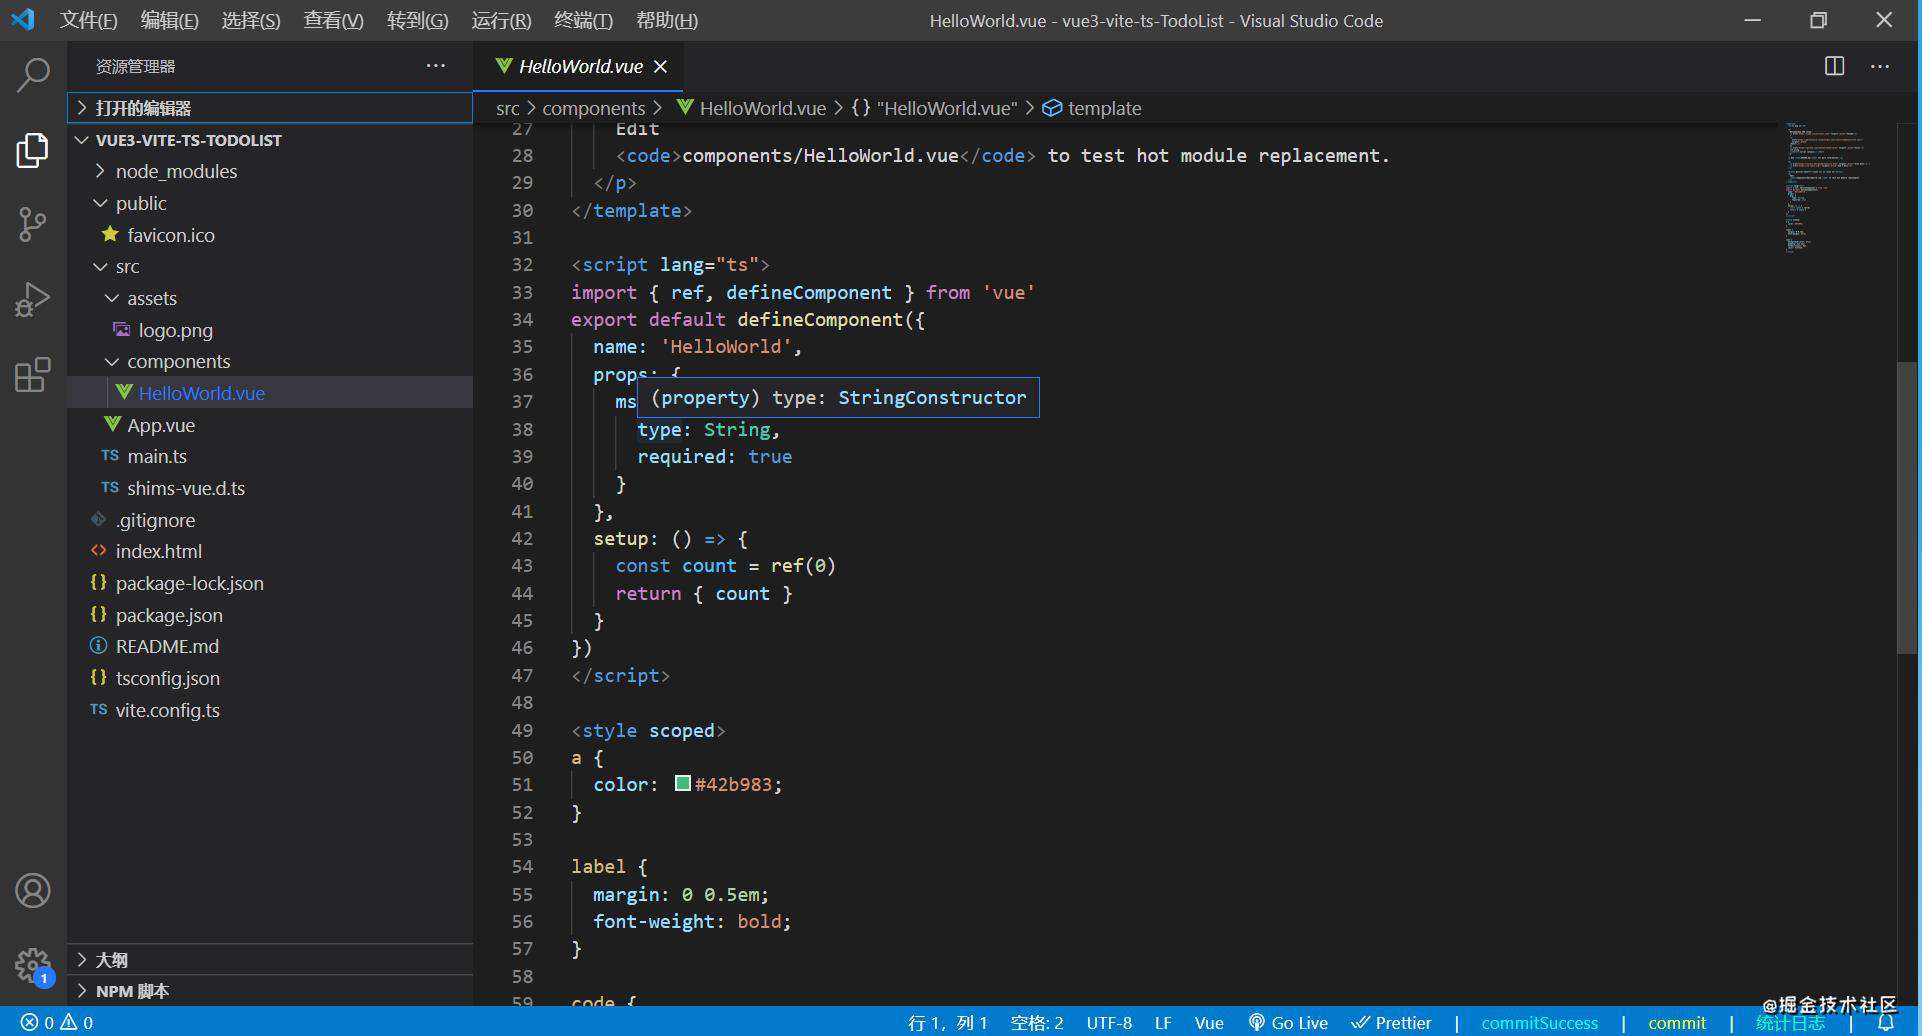The image size is (1922, 1036).
Task: Open the View menu
Action: tap(333, 20)
